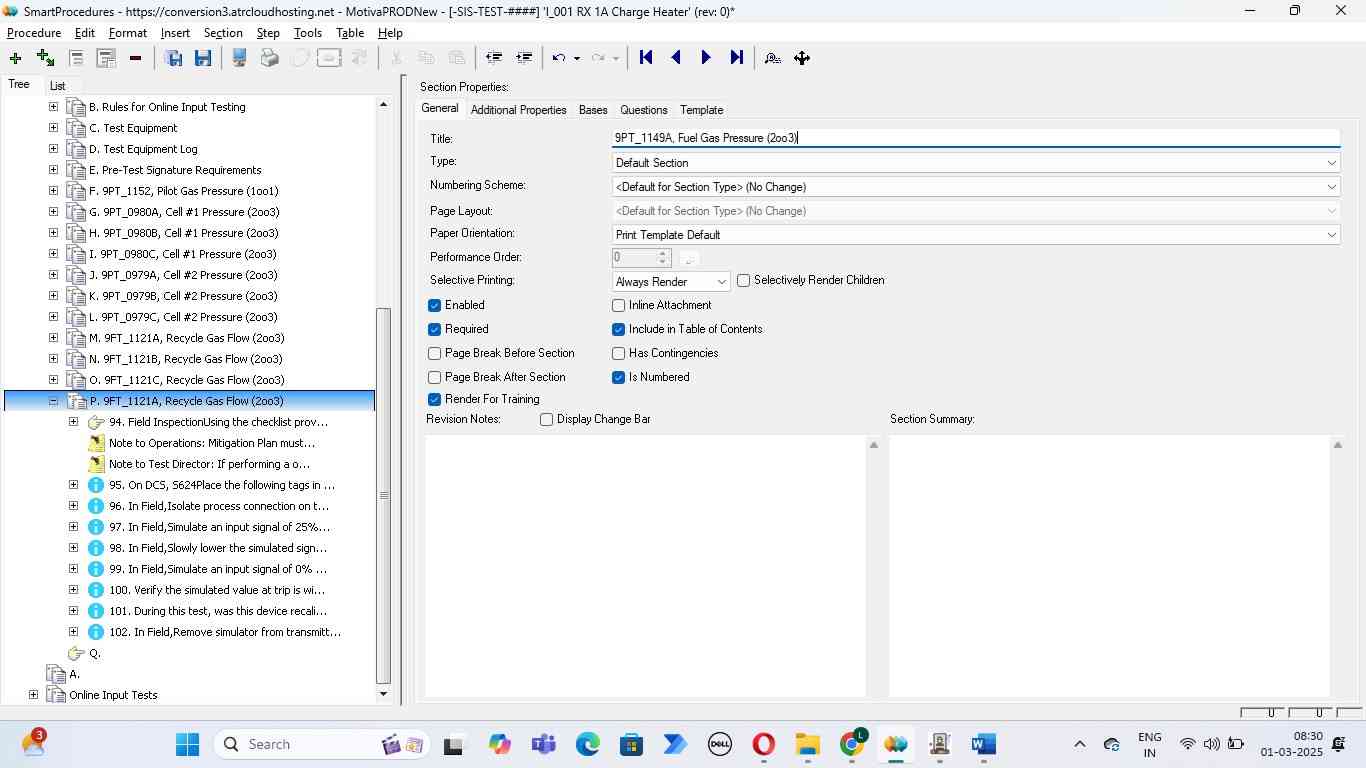The image size is (1366, 768).
Task: Jump to first item with skip-back arrow
Action: (646, 58)
